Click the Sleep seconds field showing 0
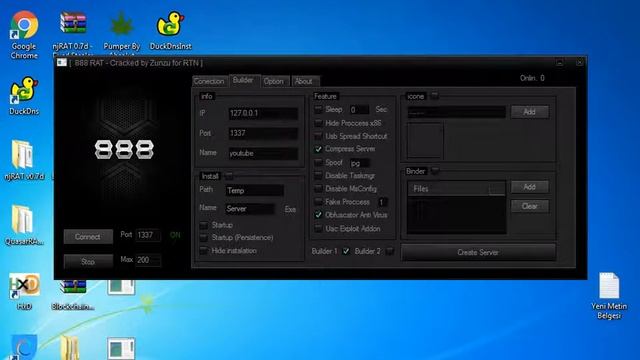This screenshot has height=360, width=640. point(359,109)
